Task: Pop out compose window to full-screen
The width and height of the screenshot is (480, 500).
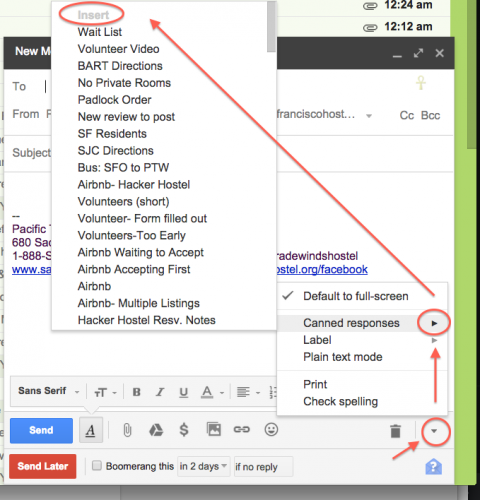Action: tap(418, 53)
